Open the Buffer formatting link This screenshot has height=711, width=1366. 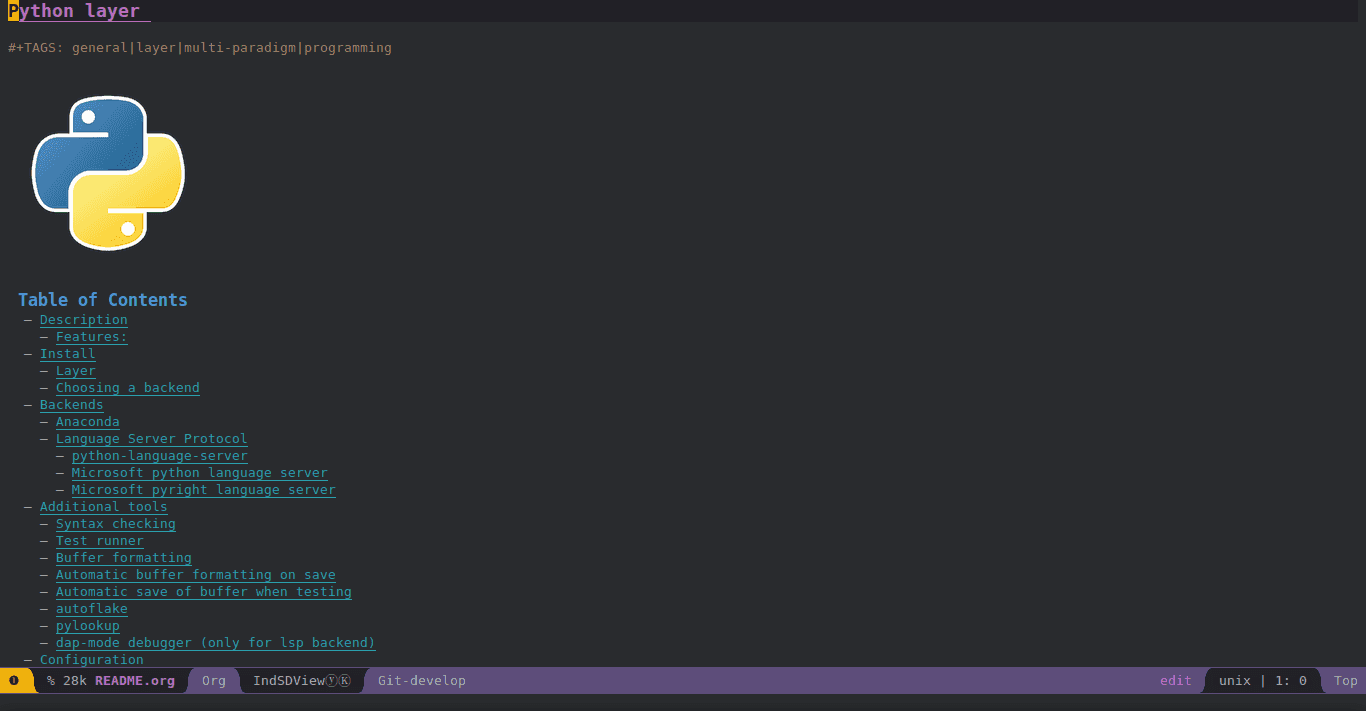pyautogui.click(x=124, y=558)
